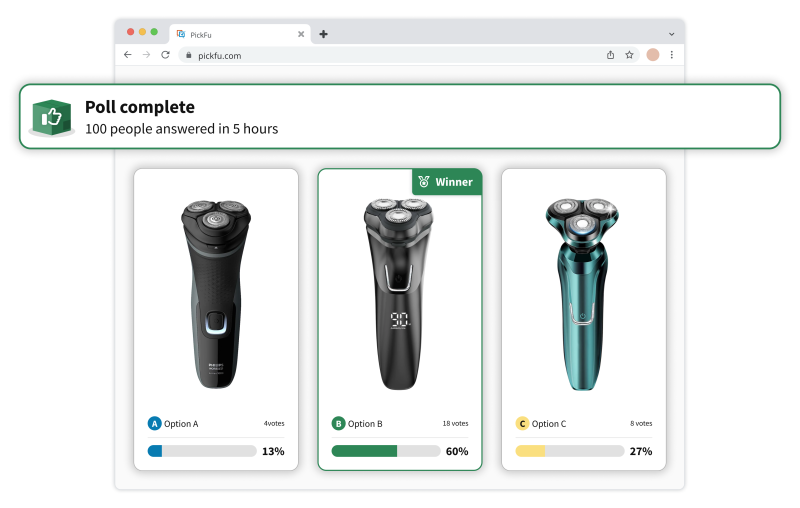This screenshot has height=508, width=800.
Task: Click the Winner badge on Option B
Action: coord(447,182)
